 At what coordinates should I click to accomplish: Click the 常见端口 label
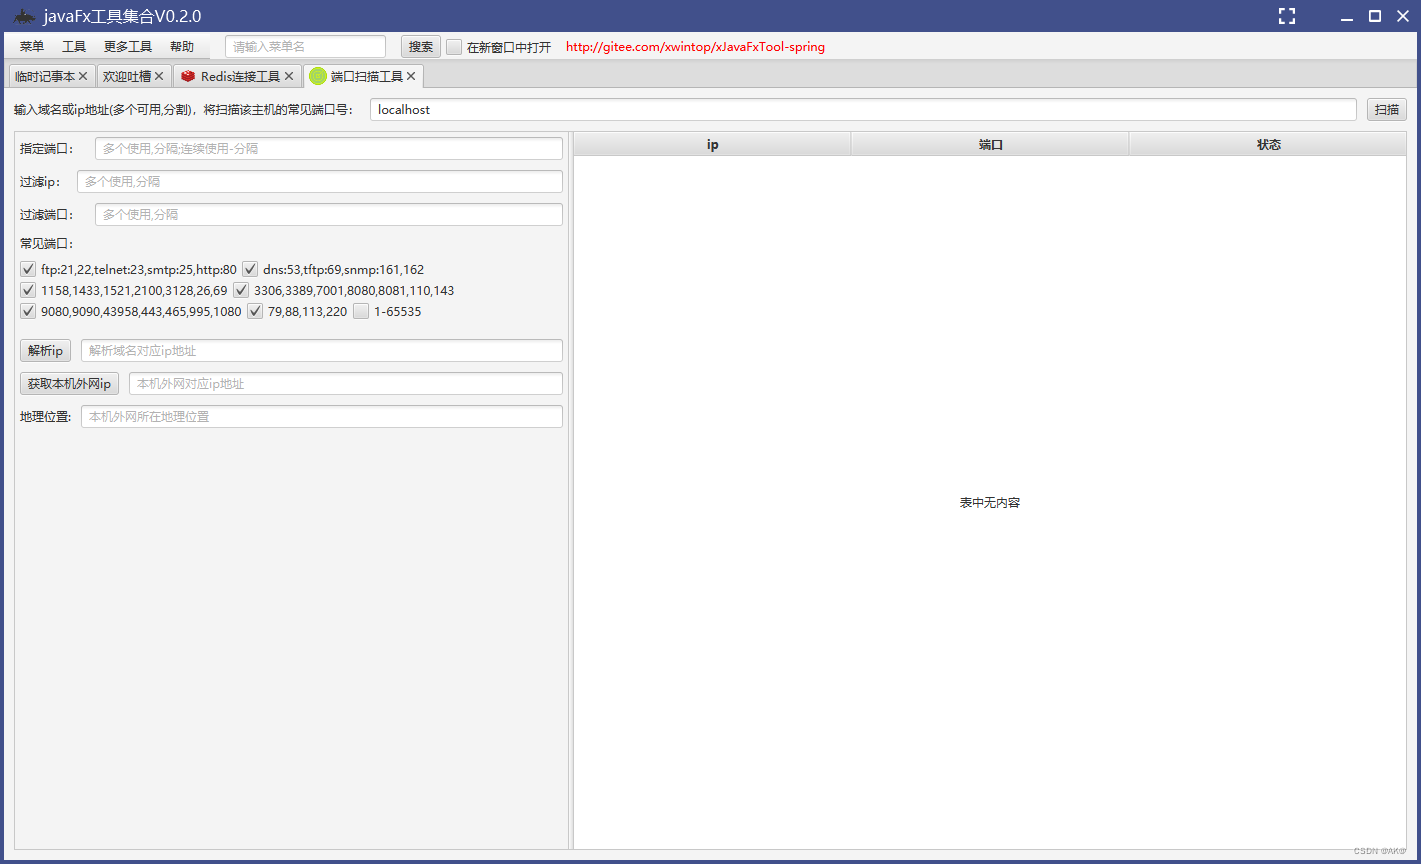[47, 243]
